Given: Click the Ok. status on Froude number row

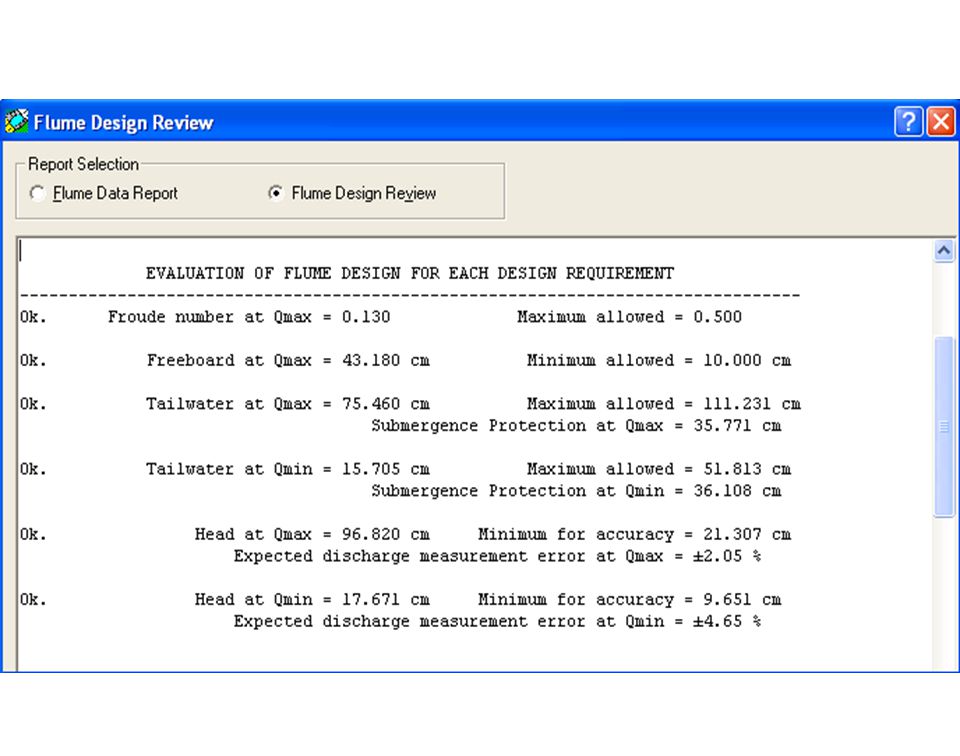Looking at the screenshot, I should pos(32,316).
